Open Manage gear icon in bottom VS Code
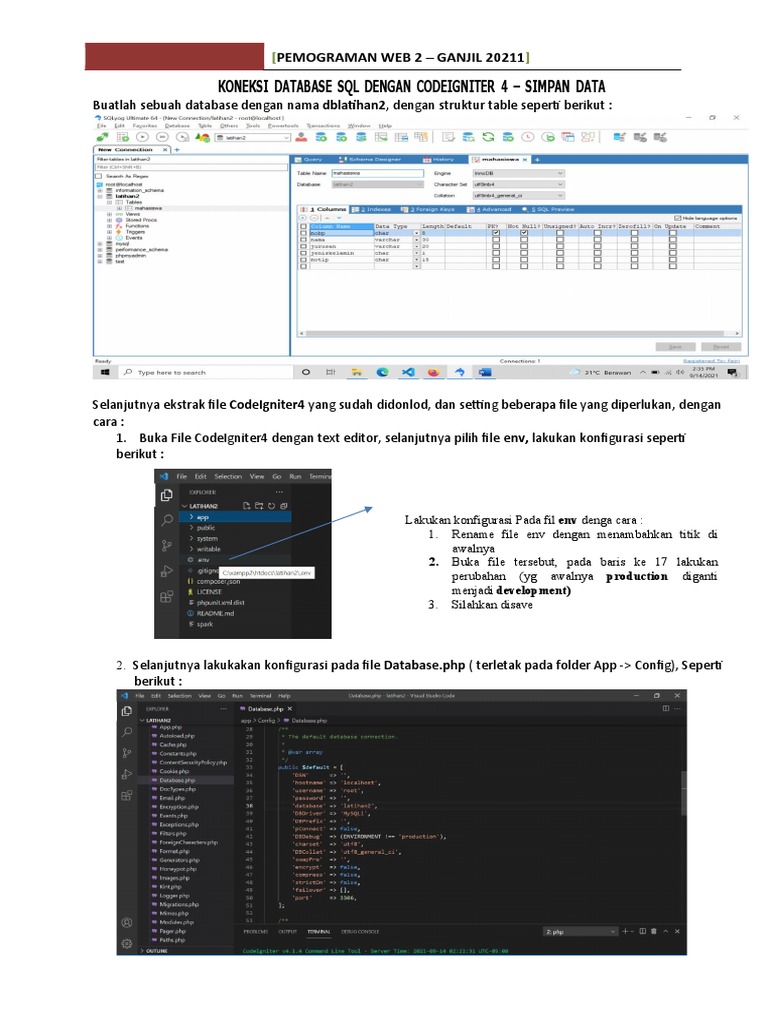Viewport: 768px width, 1024px height. point(127,942)
